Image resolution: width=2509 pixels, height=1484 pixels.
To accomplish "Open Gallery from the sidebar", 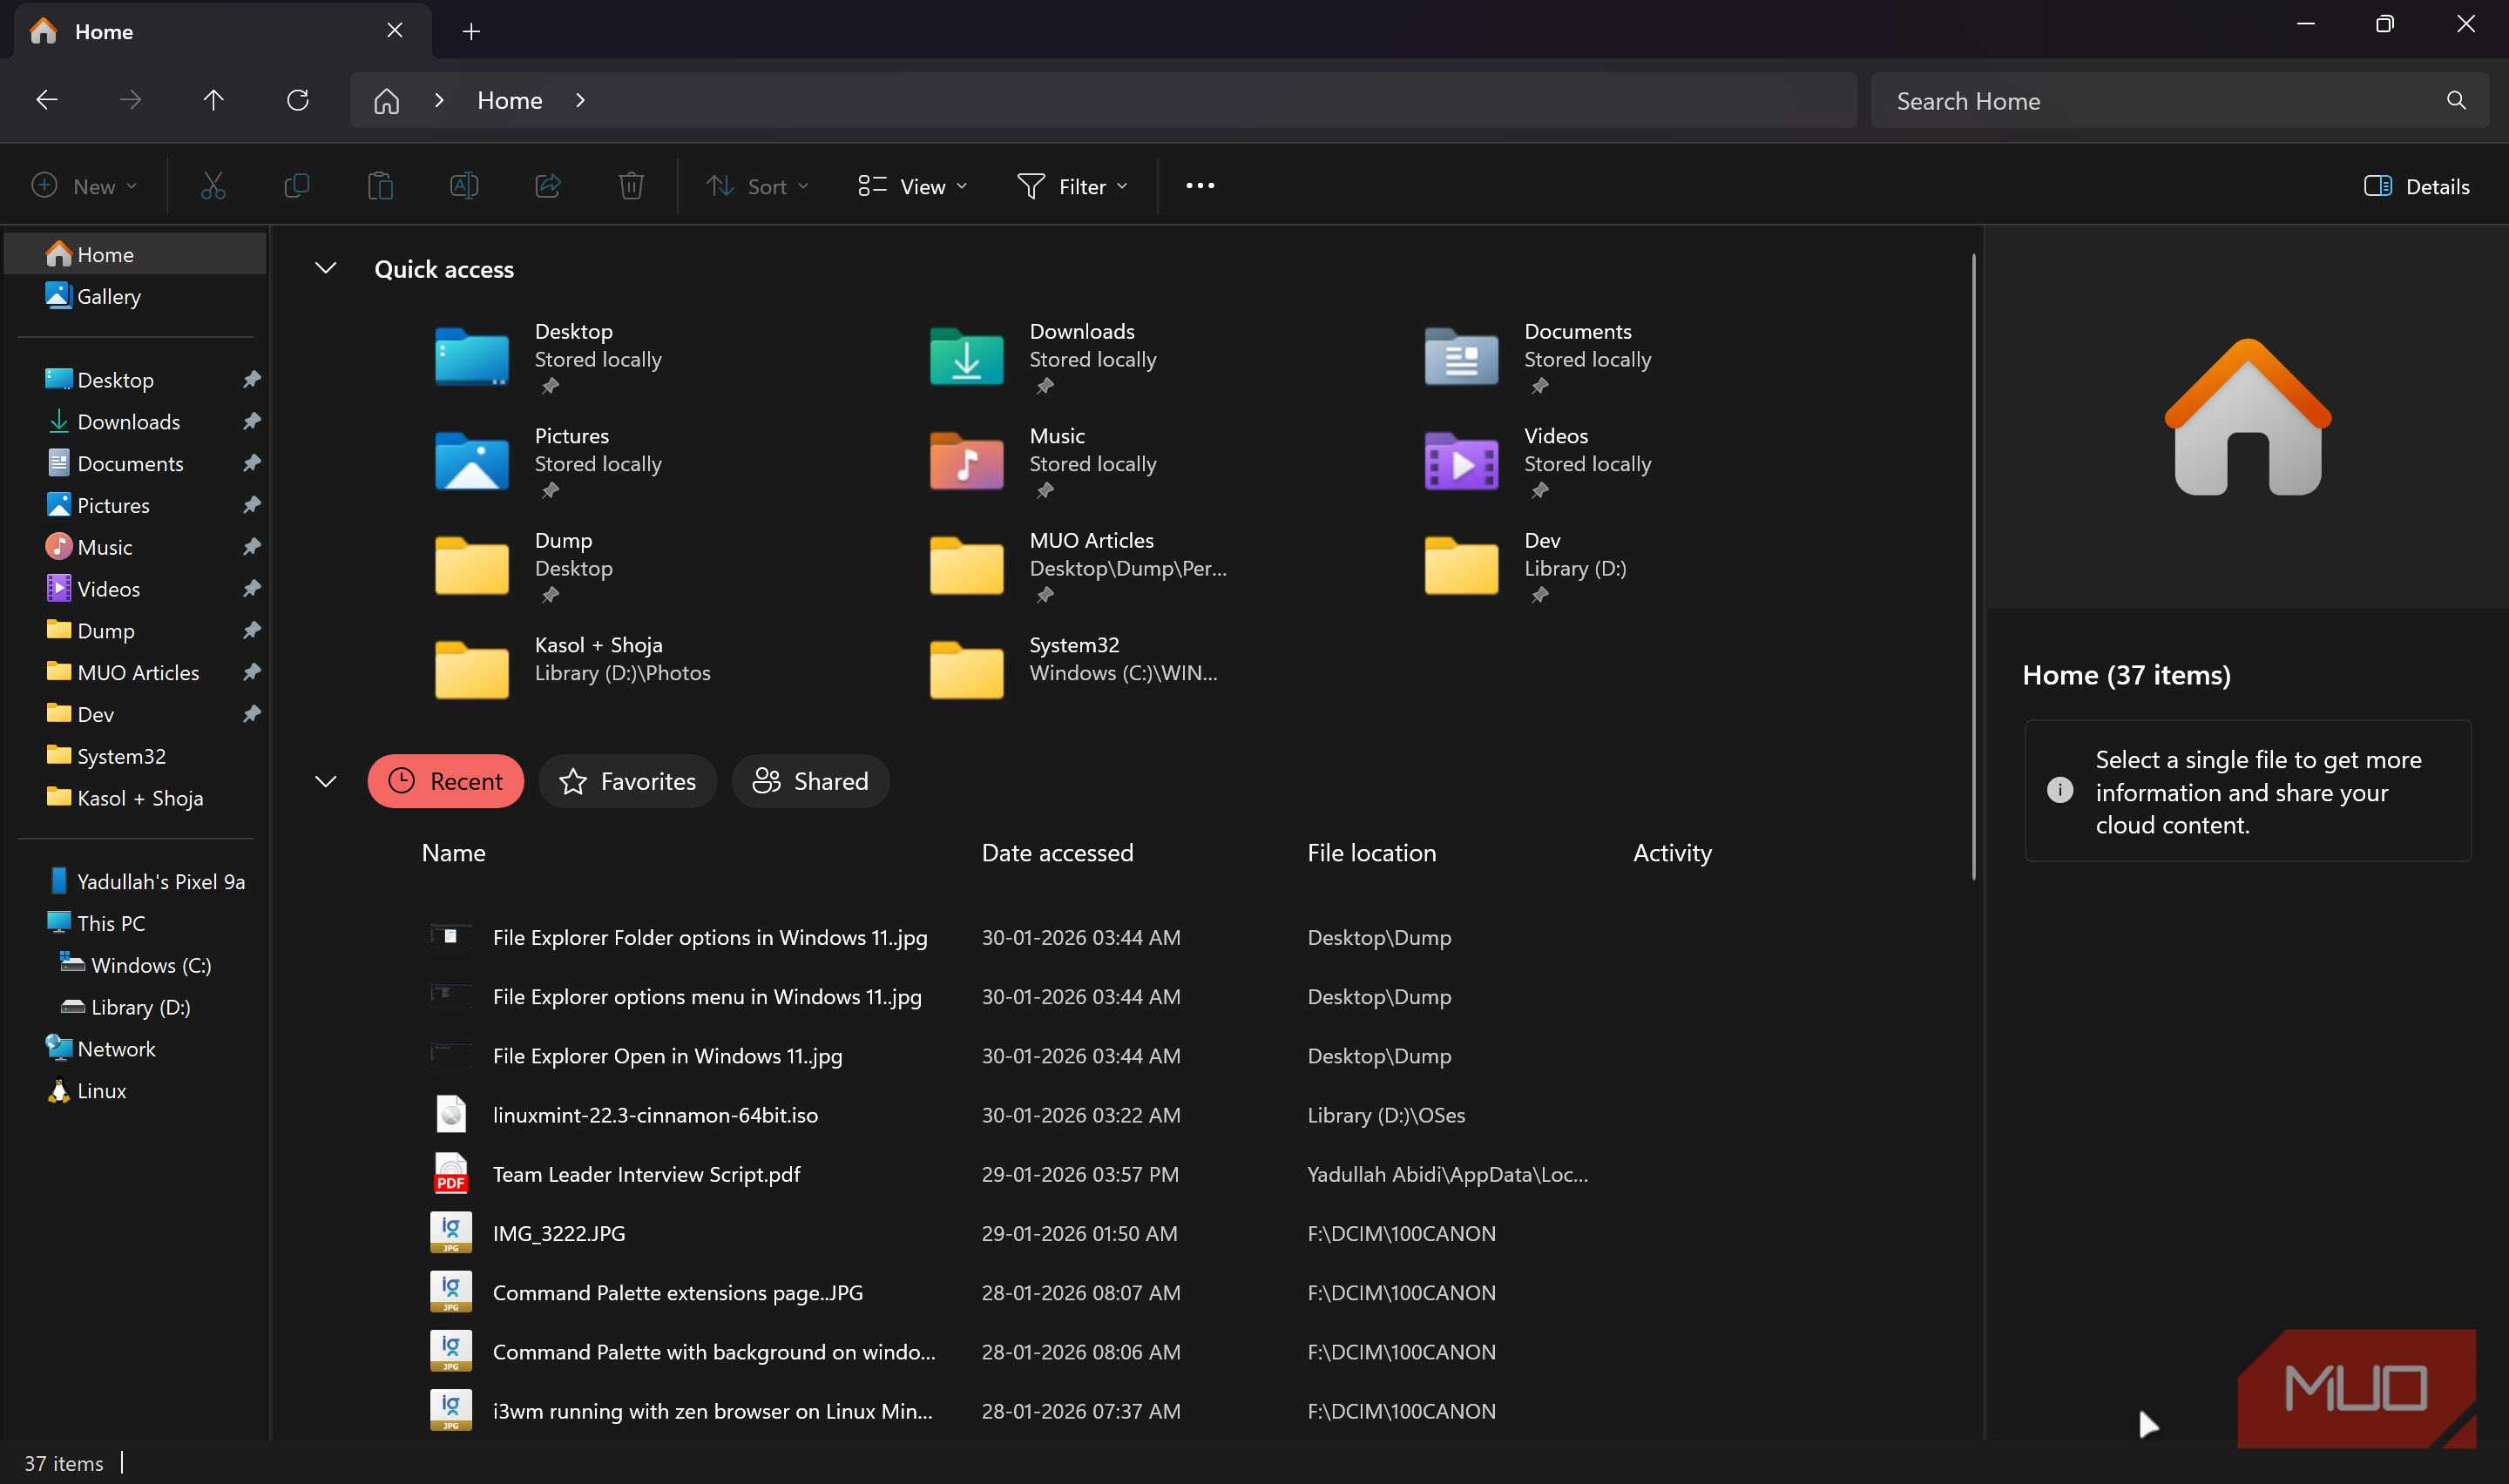I will click(108, 296).
